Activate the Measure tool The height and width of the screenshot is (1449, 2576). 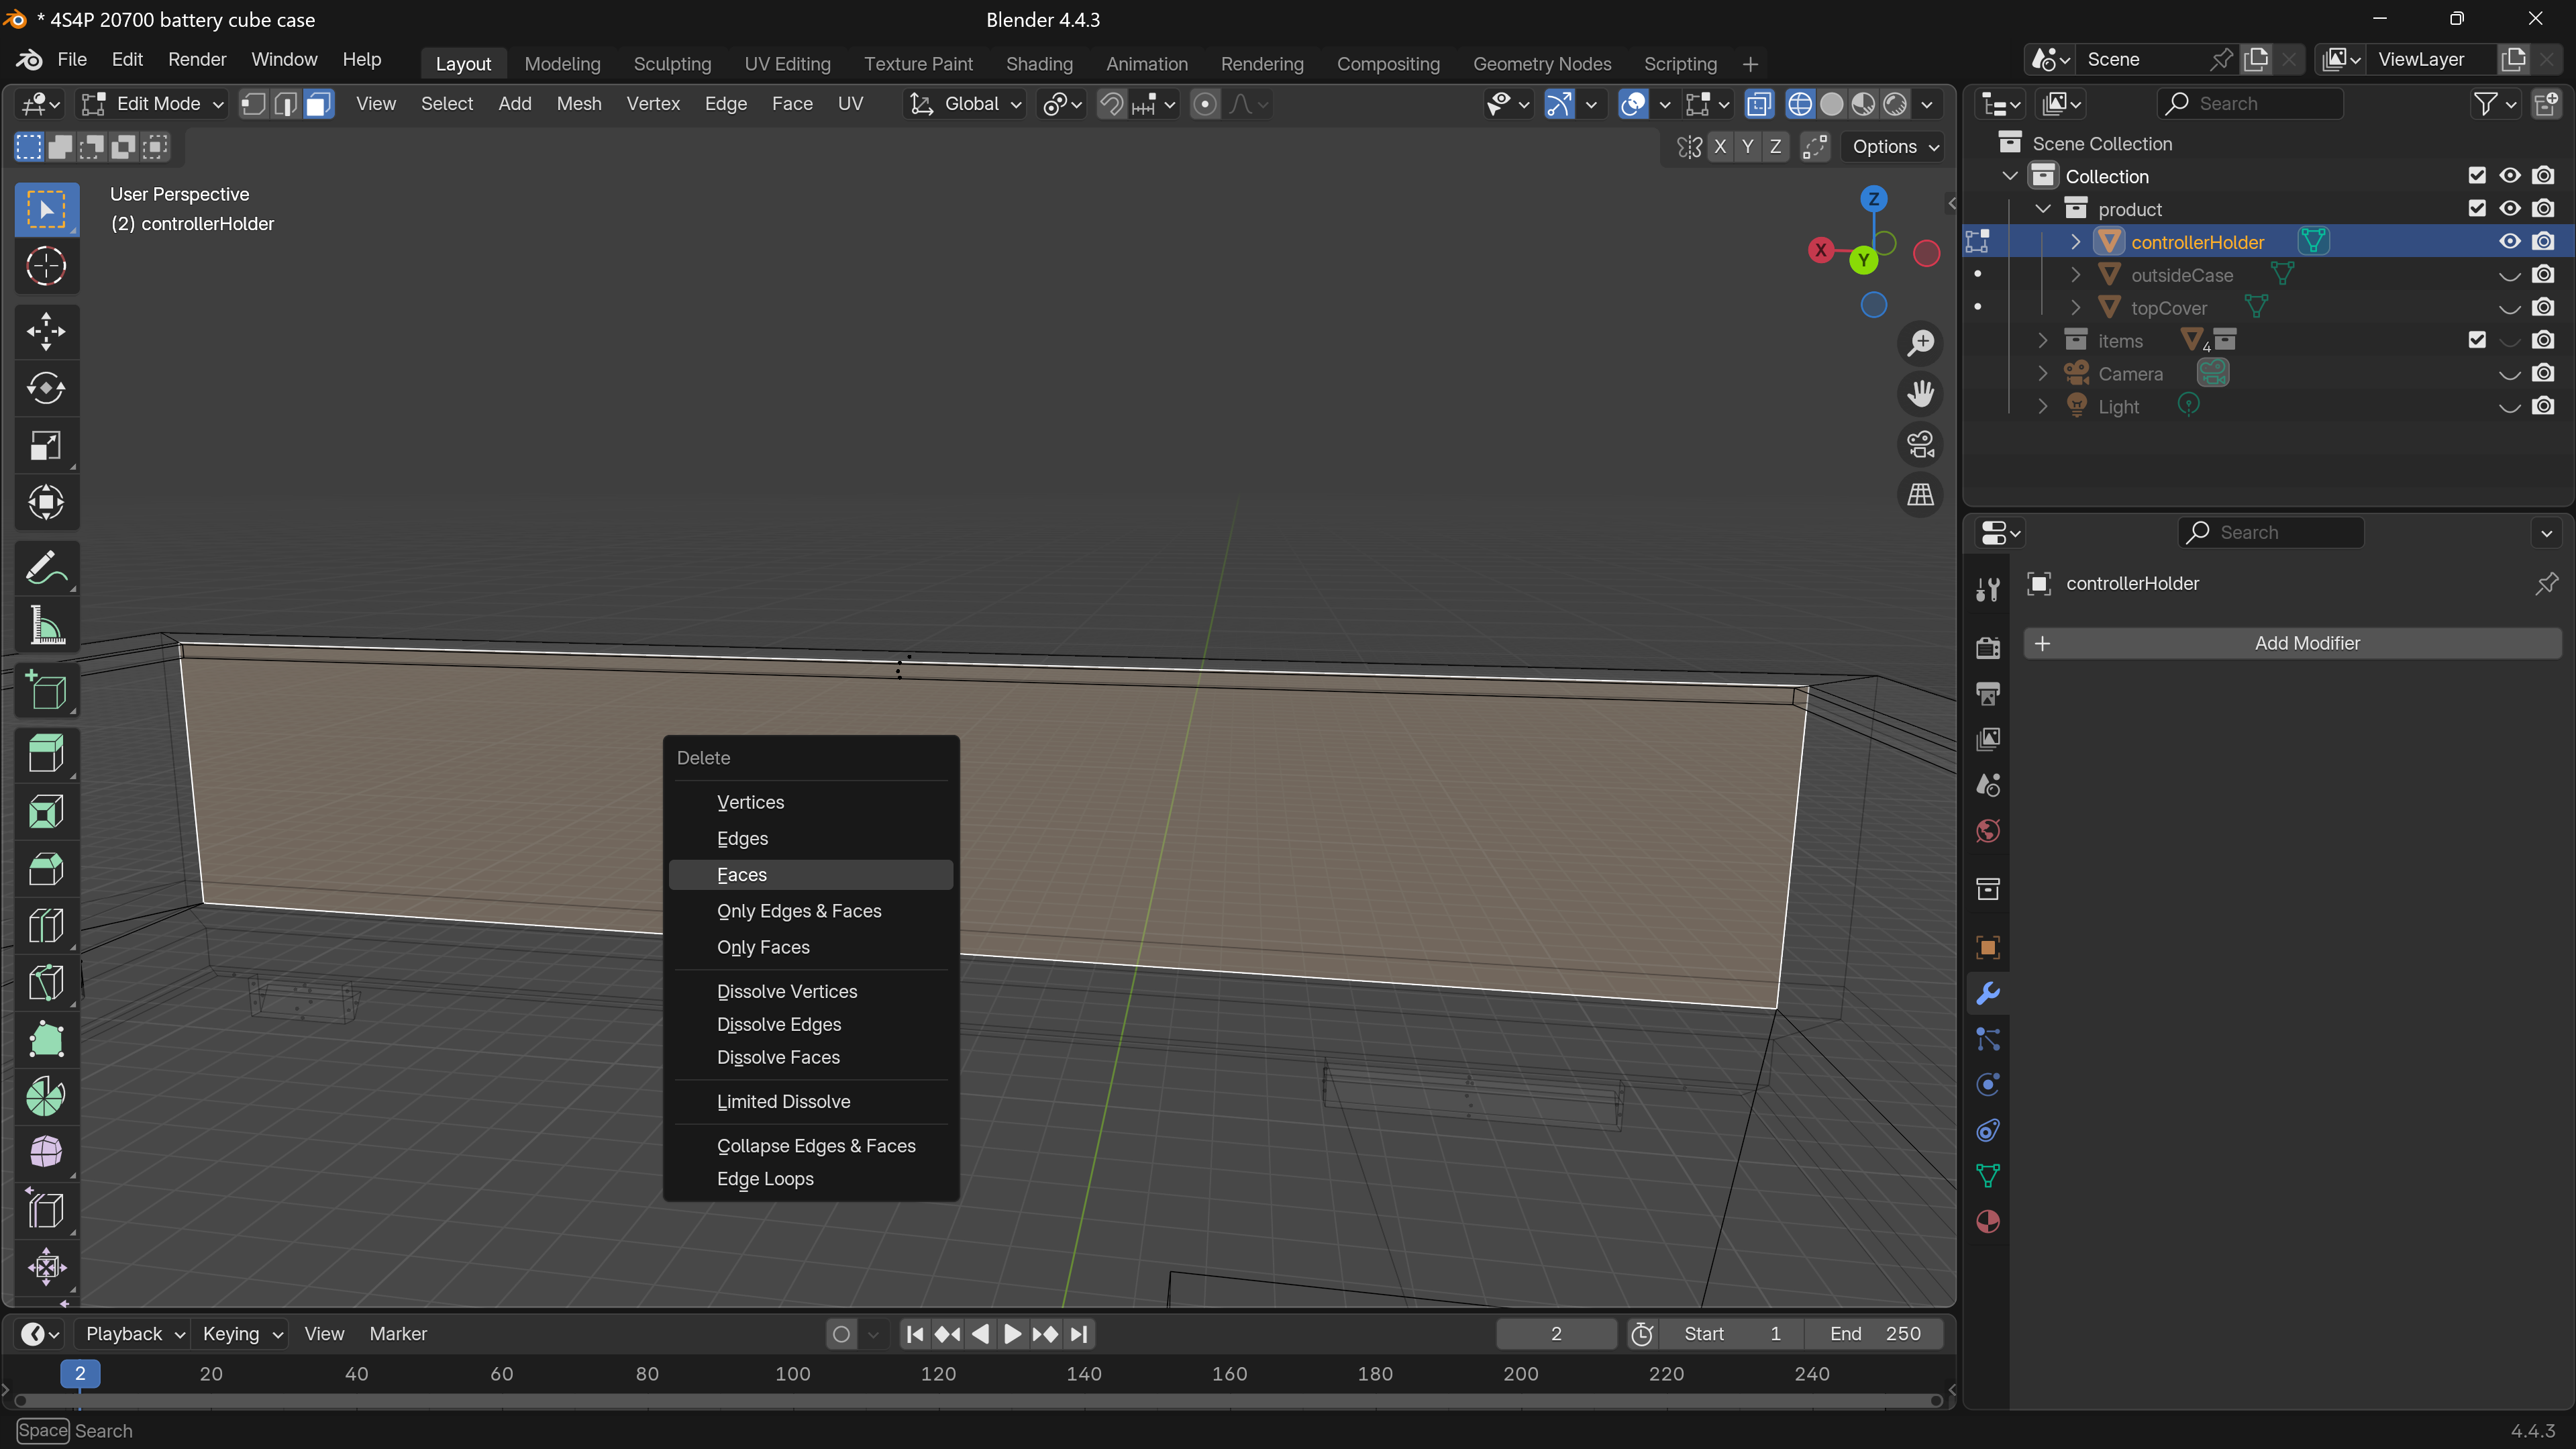pyautogui.click(x=45, y=627)
